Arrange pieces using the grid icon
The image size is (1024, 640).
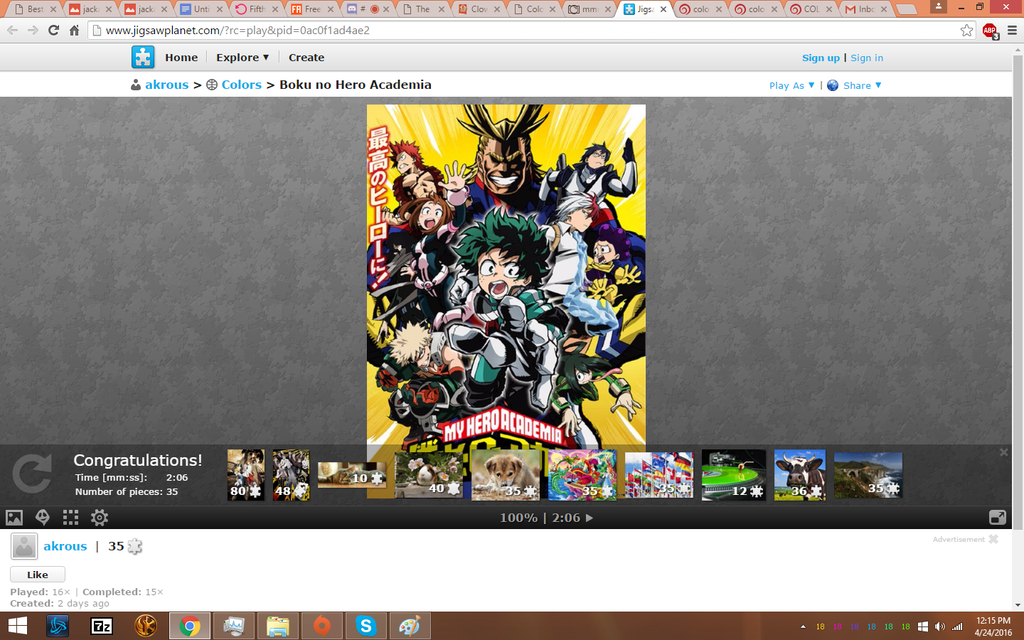(x=71, y=518)
